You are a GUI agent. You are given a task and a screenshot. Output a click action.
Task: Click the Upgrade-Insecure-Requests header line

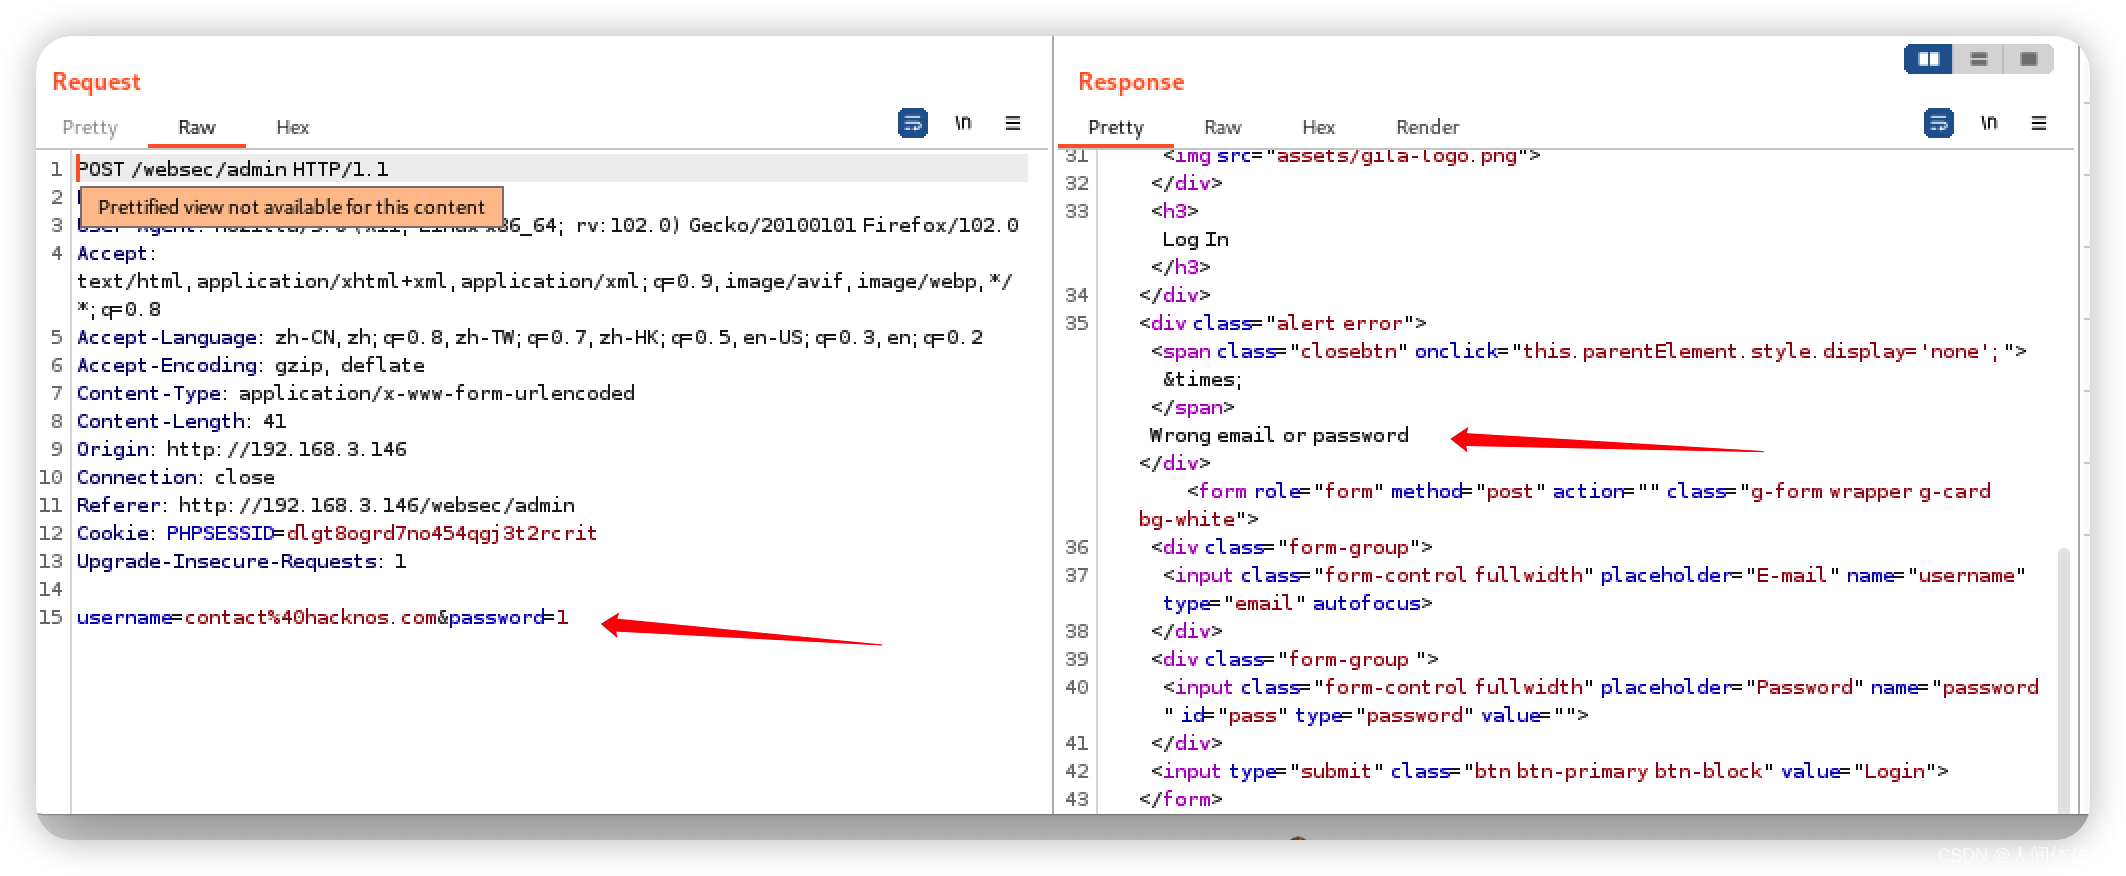point(242,561)
